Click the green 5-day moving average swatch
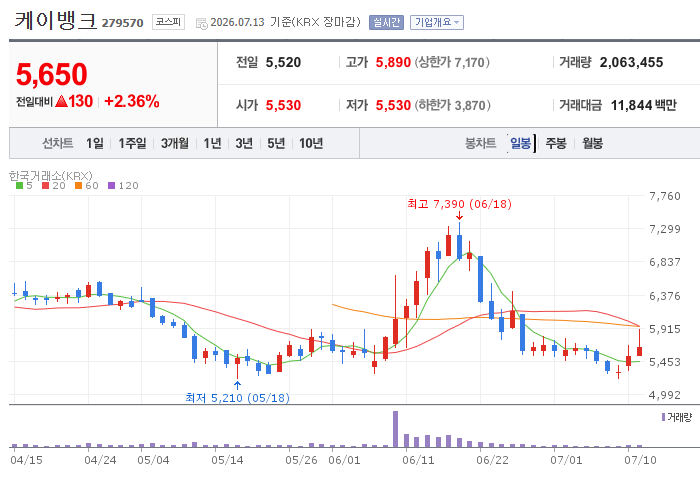This screenshot has height=480, width=700. 19,186
